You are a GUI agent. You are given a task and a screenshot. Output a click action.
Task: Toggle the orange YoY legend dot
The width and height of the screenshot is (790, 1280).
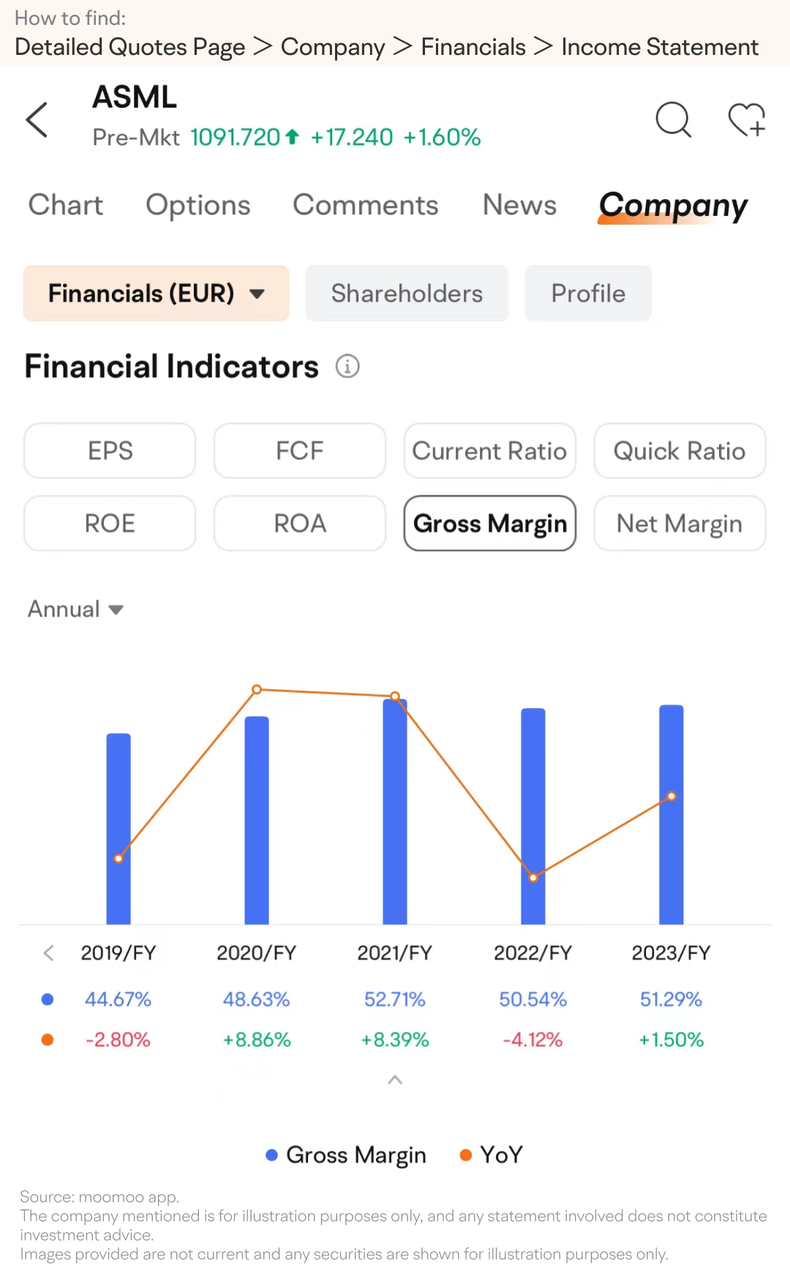coord(465,1155)
